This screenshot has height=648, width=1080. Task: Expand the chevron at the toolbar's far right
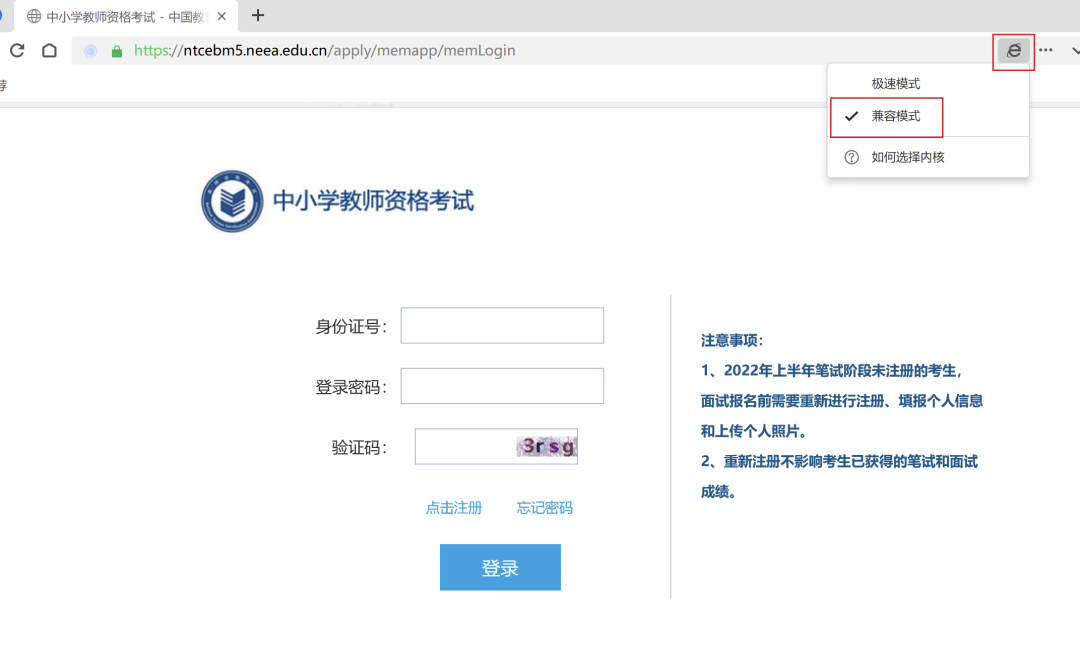click(x=1075, y=50)
